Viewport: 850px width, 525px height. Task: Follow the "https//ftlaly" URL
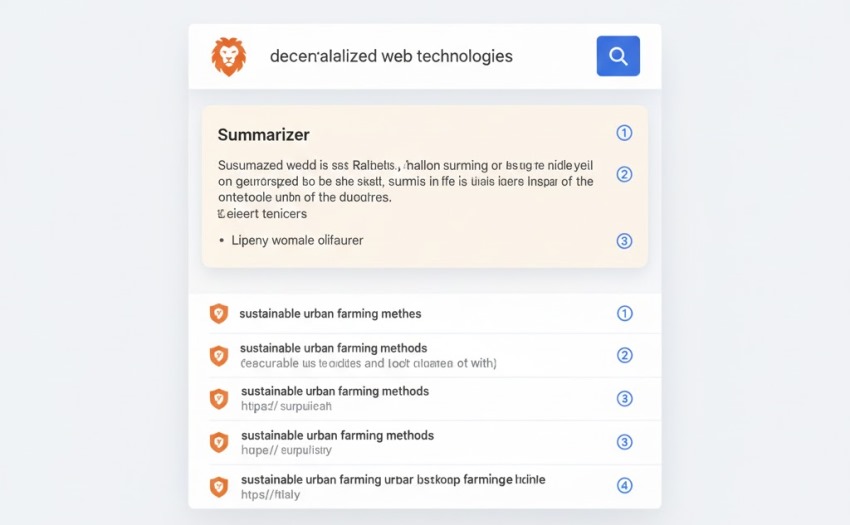coord(270,494)
